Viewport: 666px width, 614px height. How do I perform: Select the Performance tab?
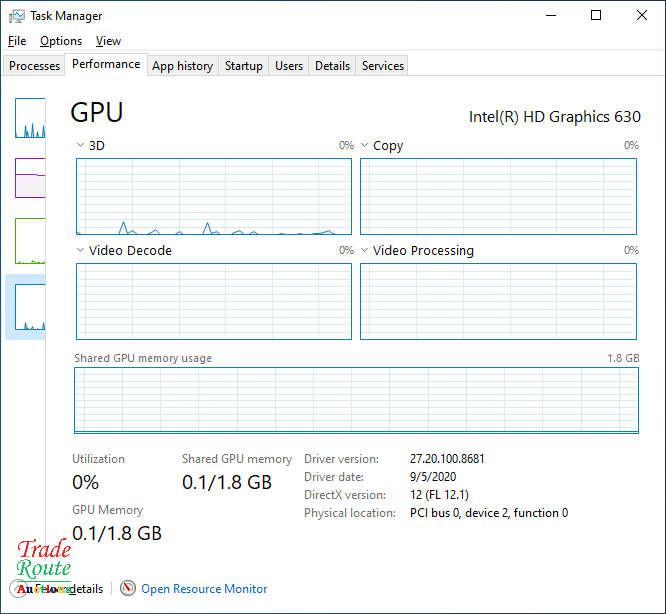[x=106, y=64]
